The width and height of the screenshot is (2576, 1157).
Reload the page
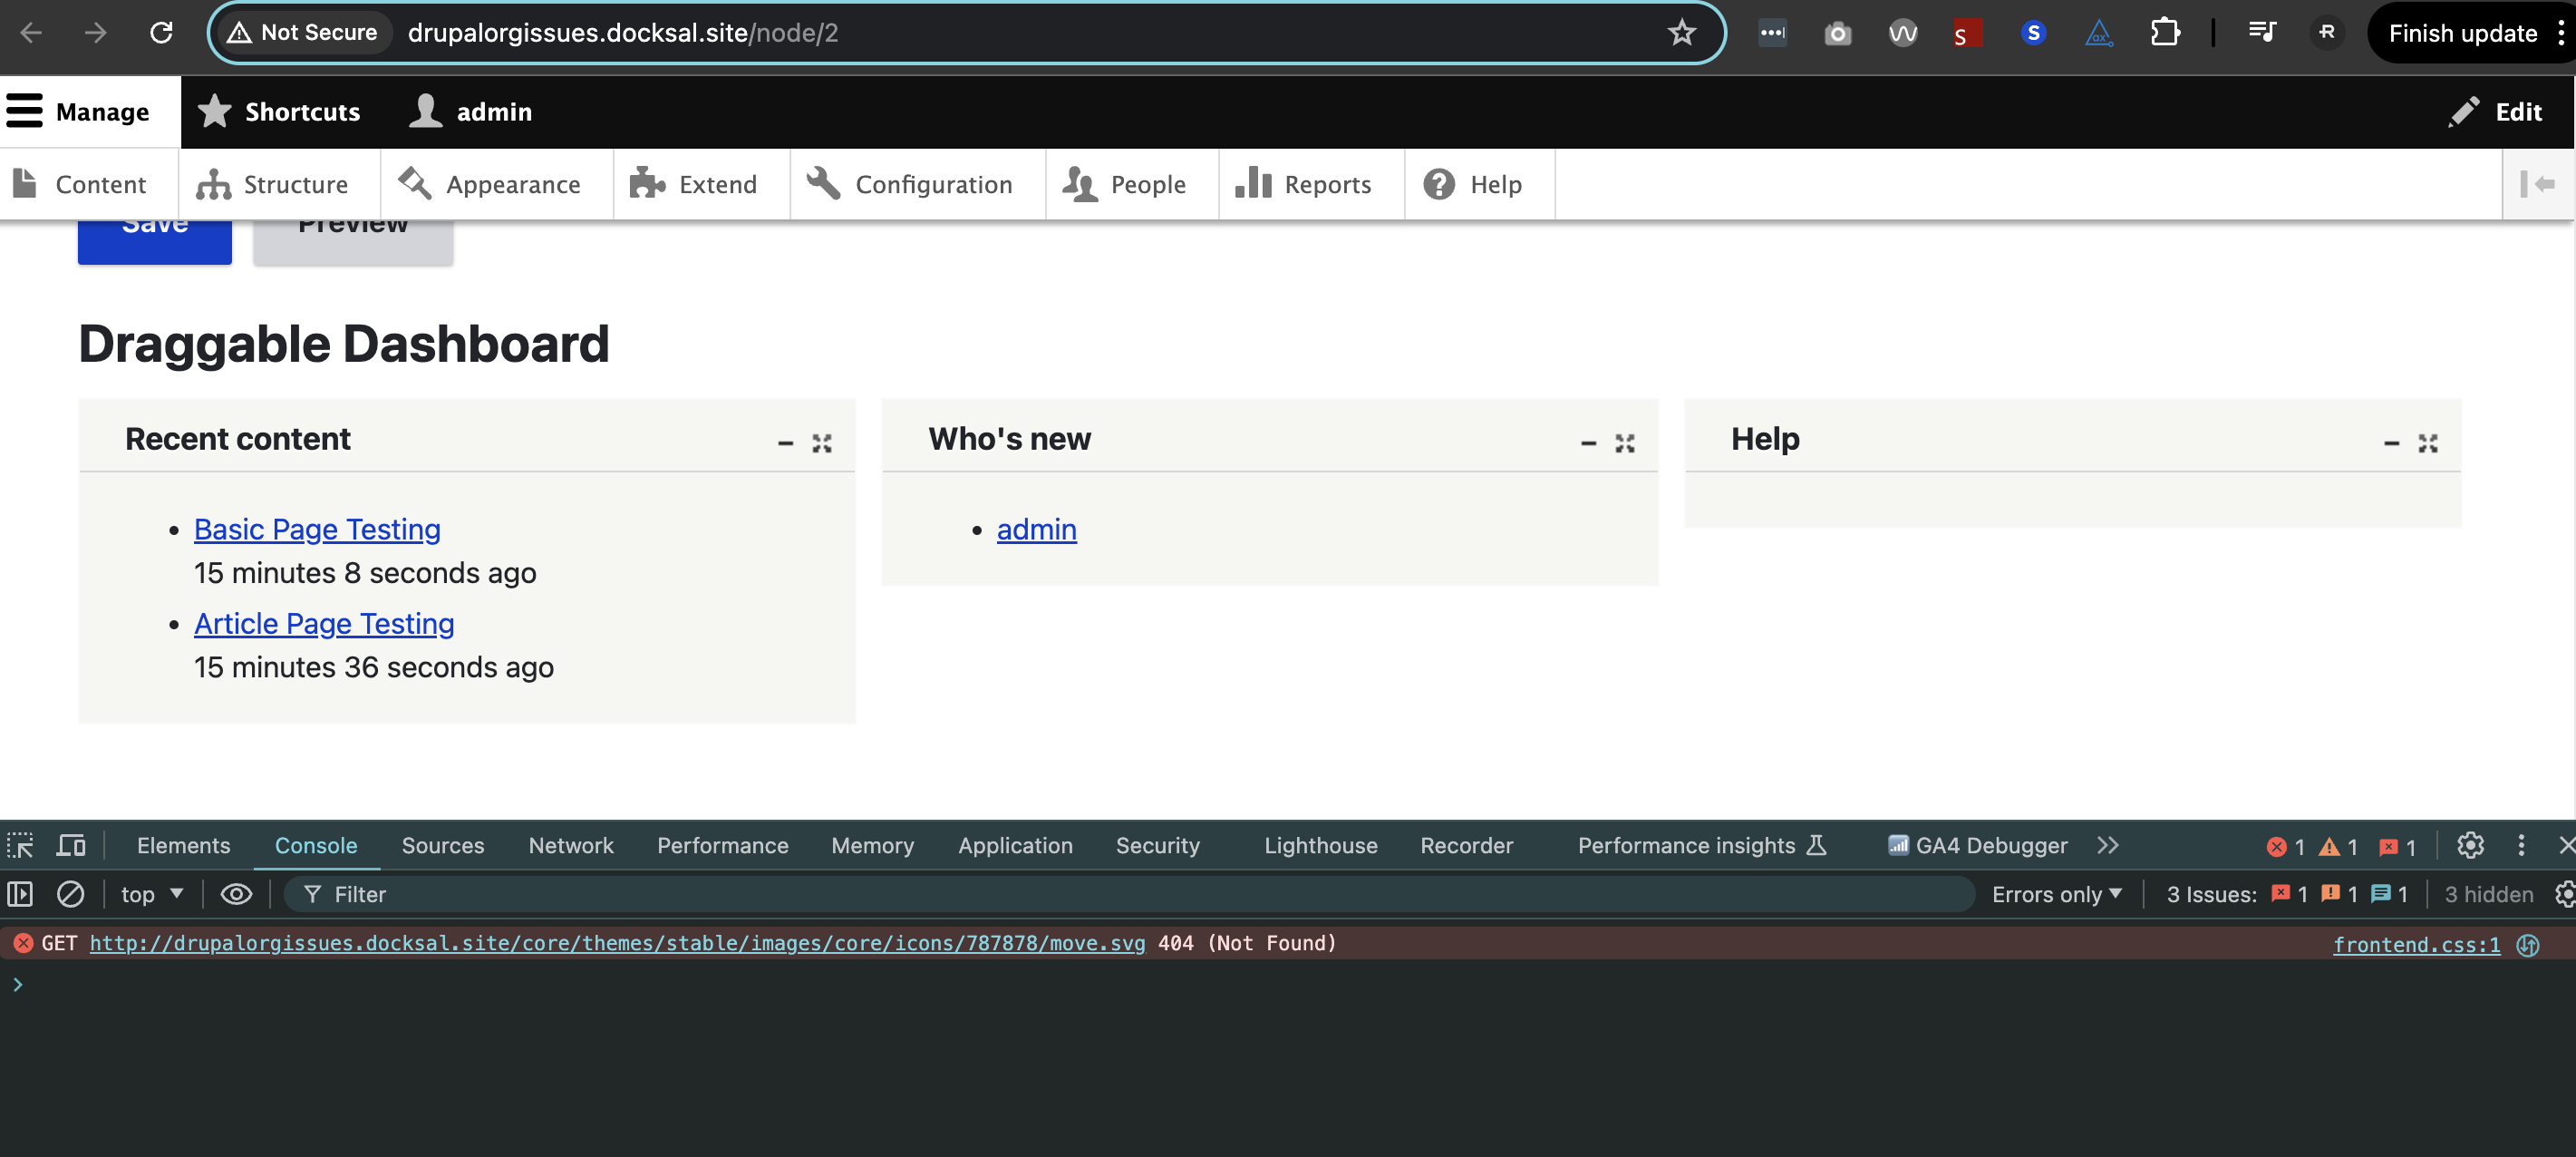(161, 33)
